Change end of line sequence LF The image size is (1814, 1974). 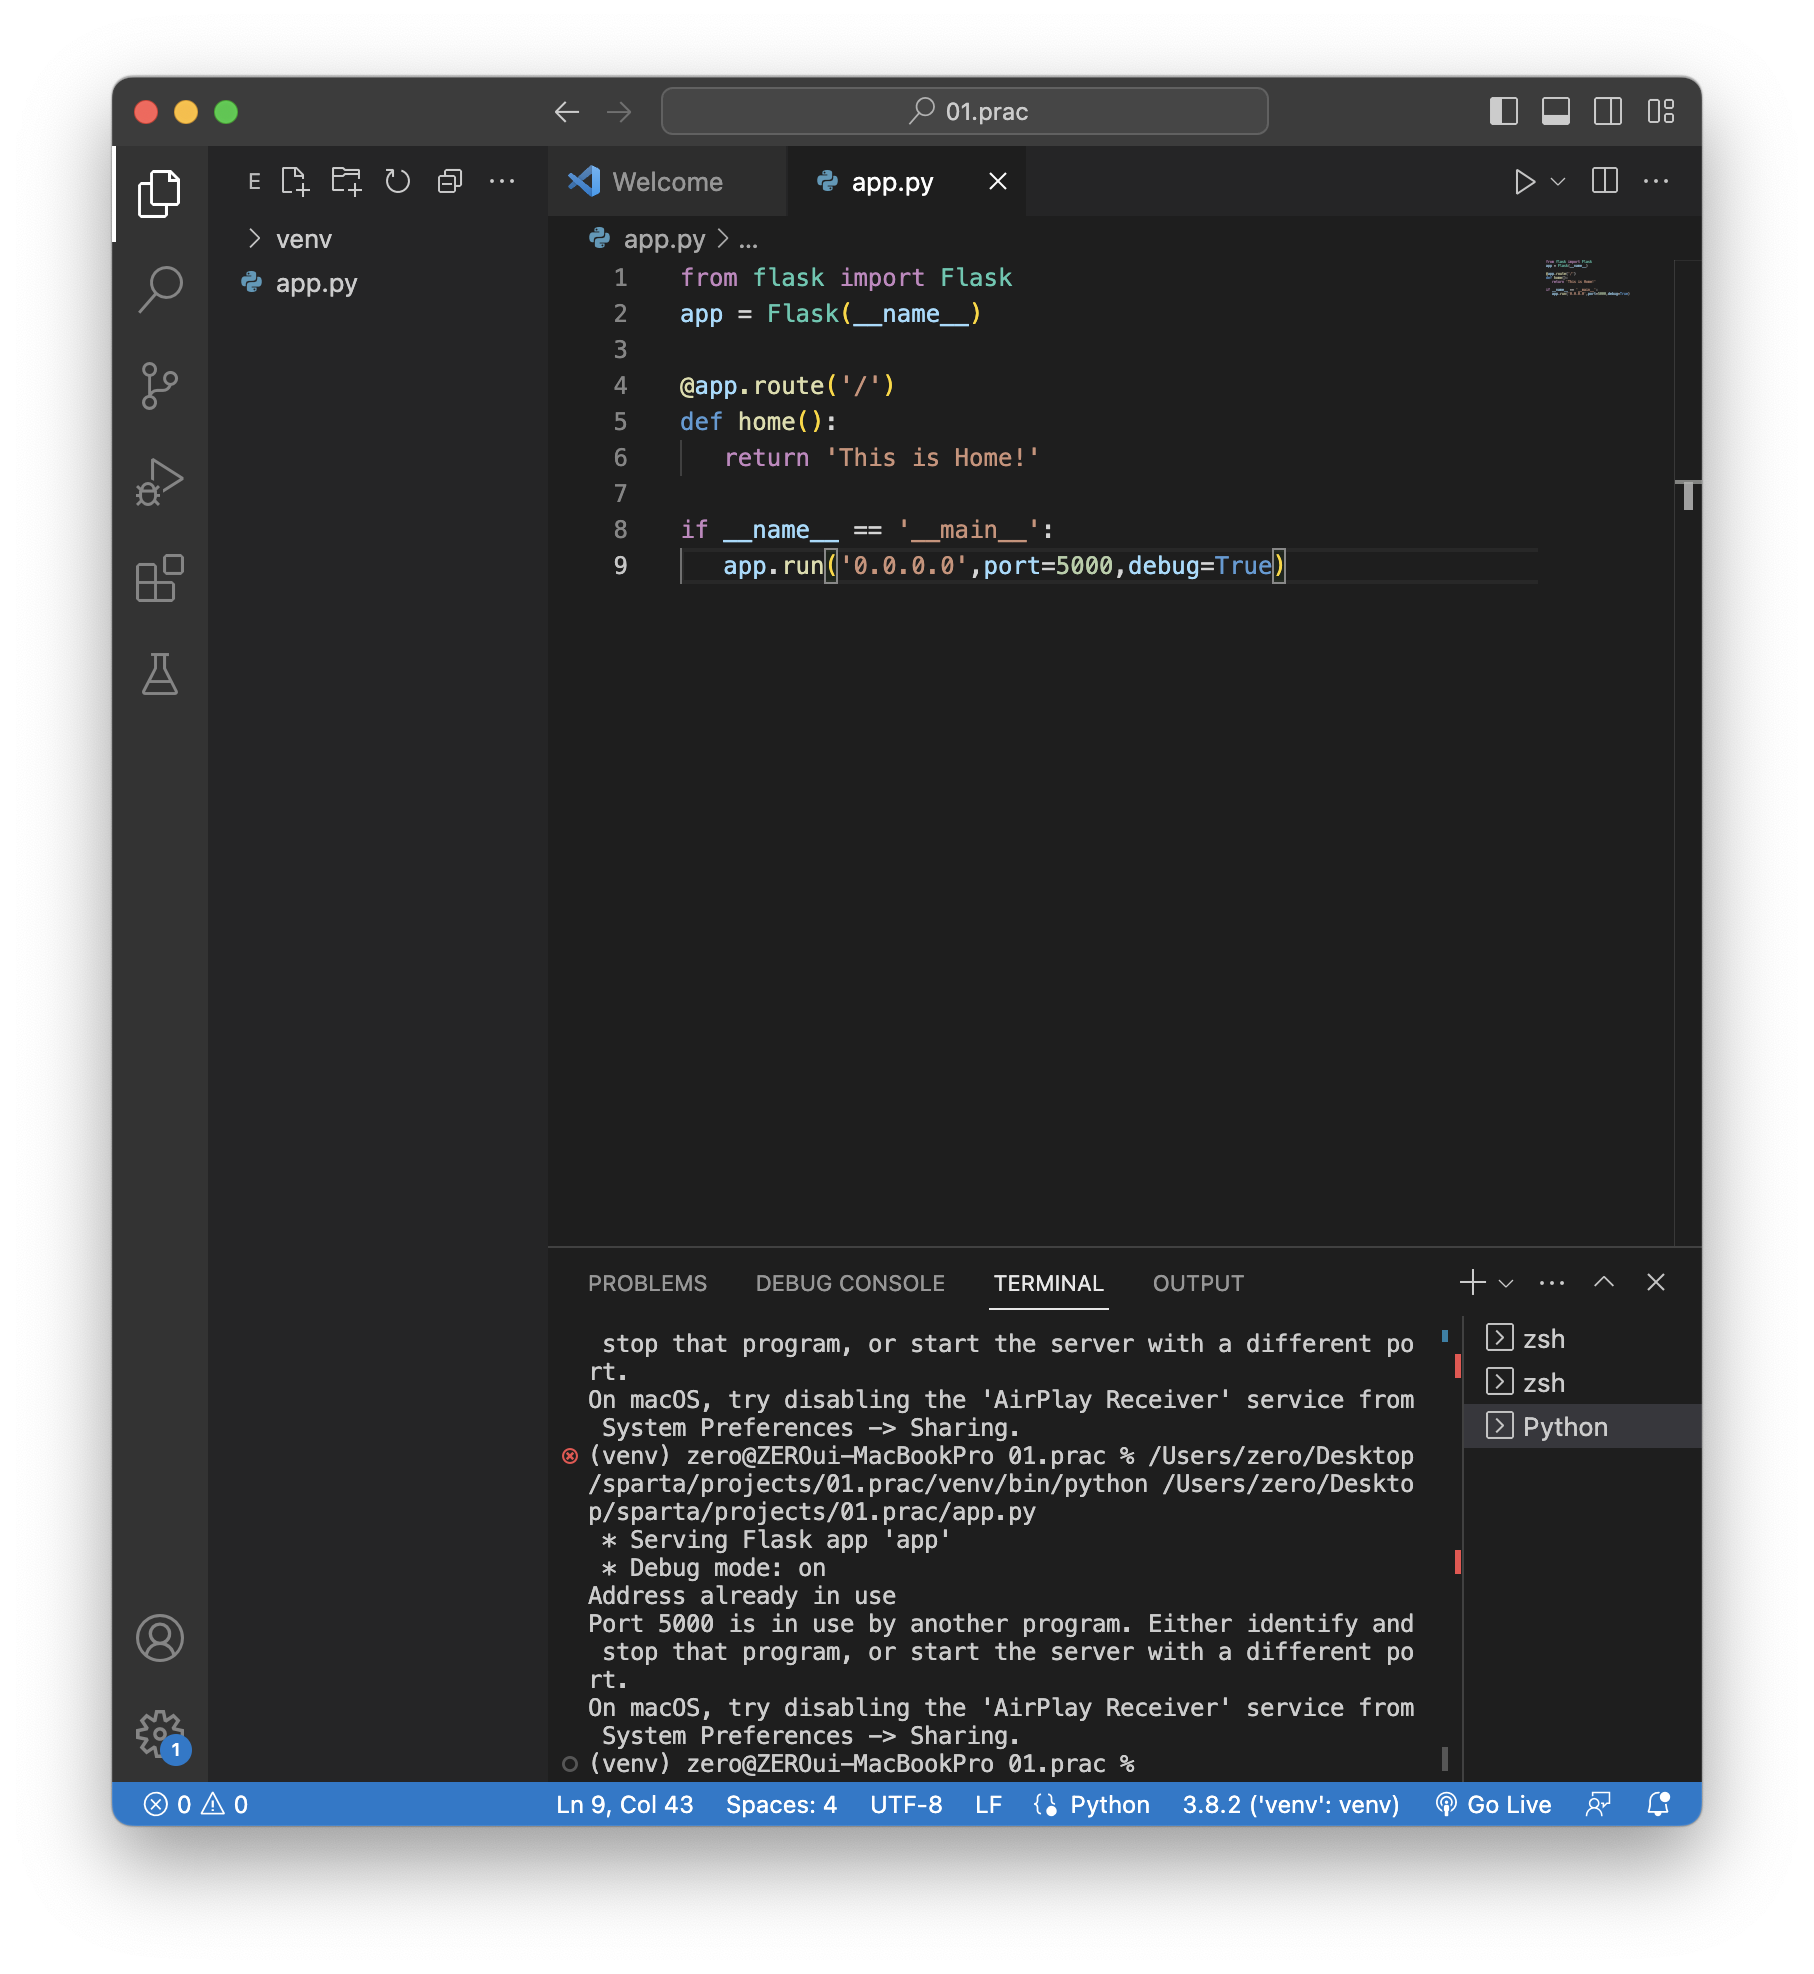point(988,1804)
